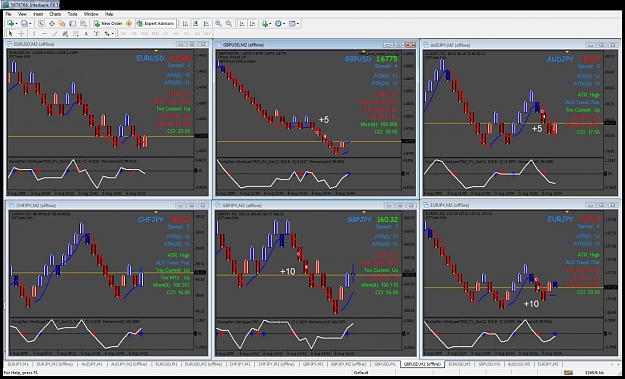
Task: Set timeframe to H1
Action: click(166, 33)
